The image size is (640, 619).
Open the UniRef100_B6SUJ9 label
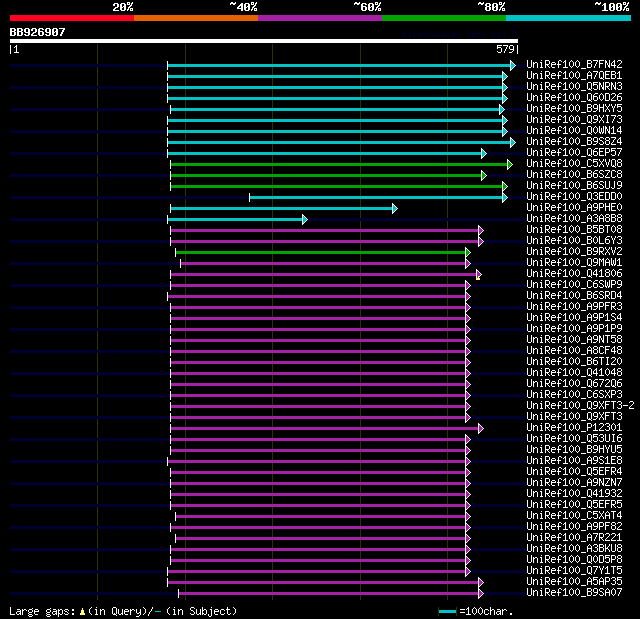coord(574,186)
